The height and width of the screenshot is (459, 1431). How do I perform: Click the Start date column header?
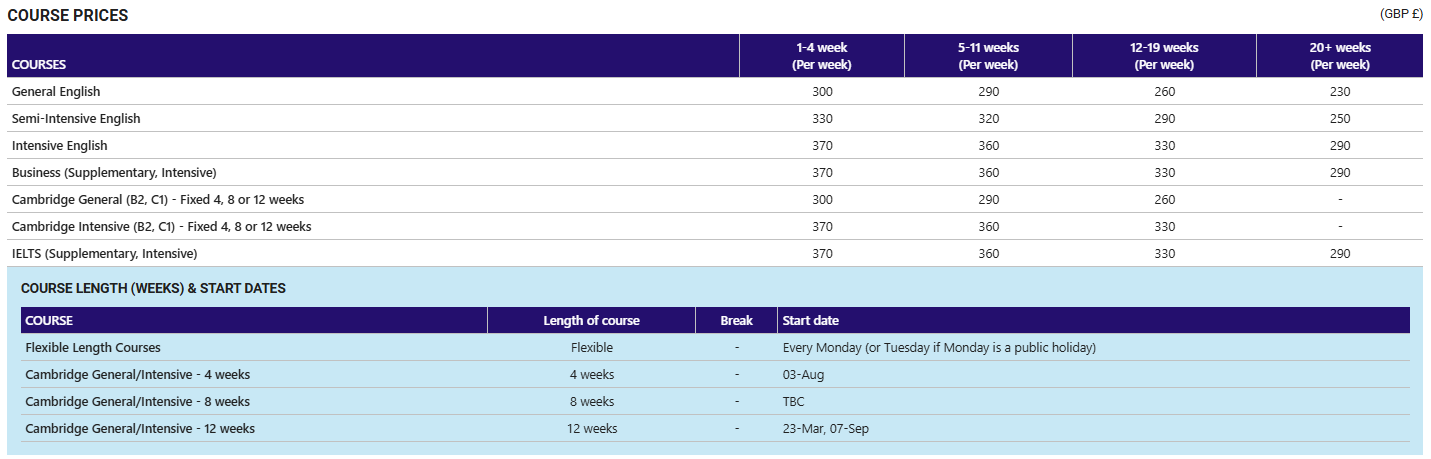pyautogui.click(x=811, y=321)
